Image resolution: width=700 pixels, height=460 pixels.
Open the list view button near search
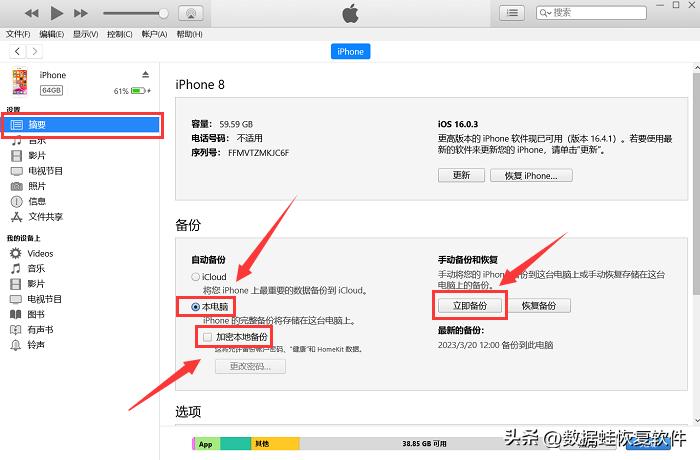point(512,13)
